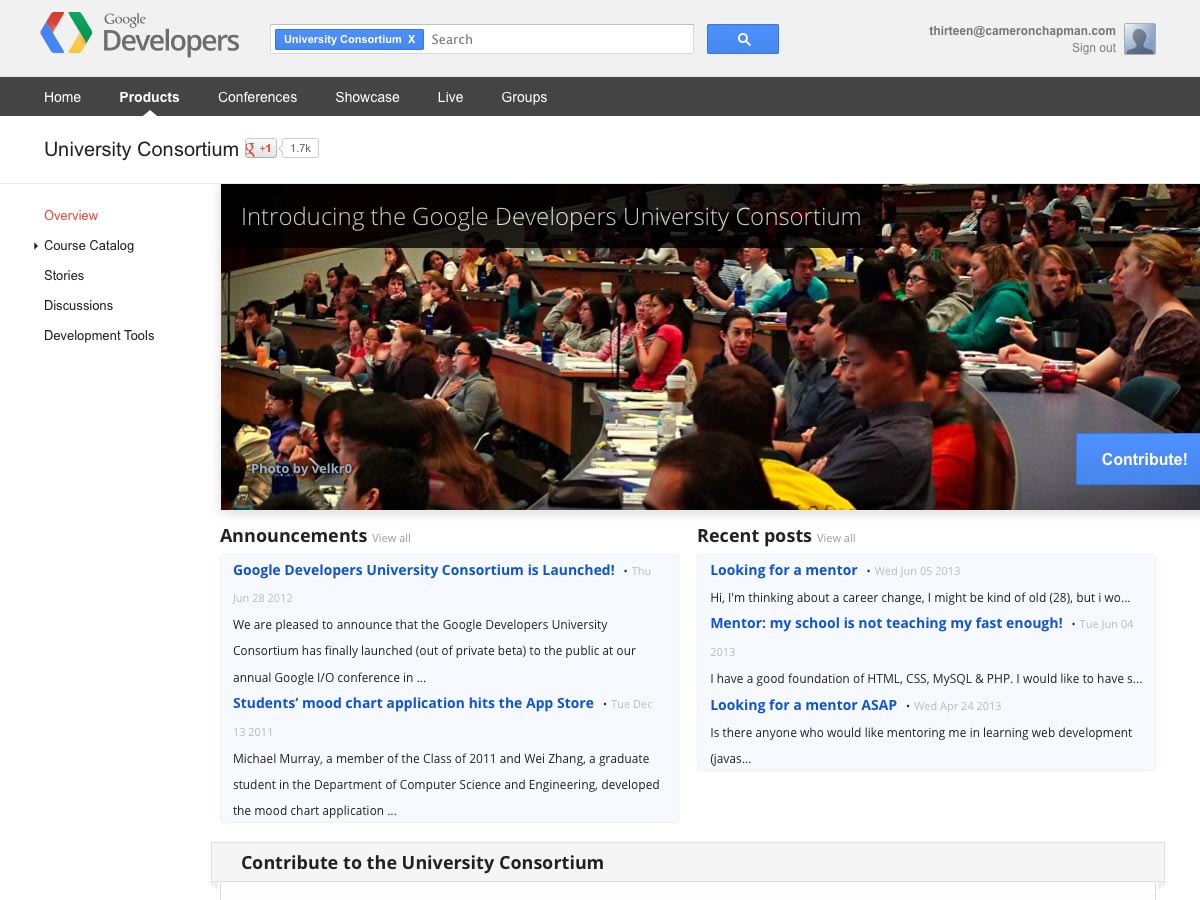This screenshot has width=1200, height=900.
Task: View all Announcements
Action: tap(391, 538)
